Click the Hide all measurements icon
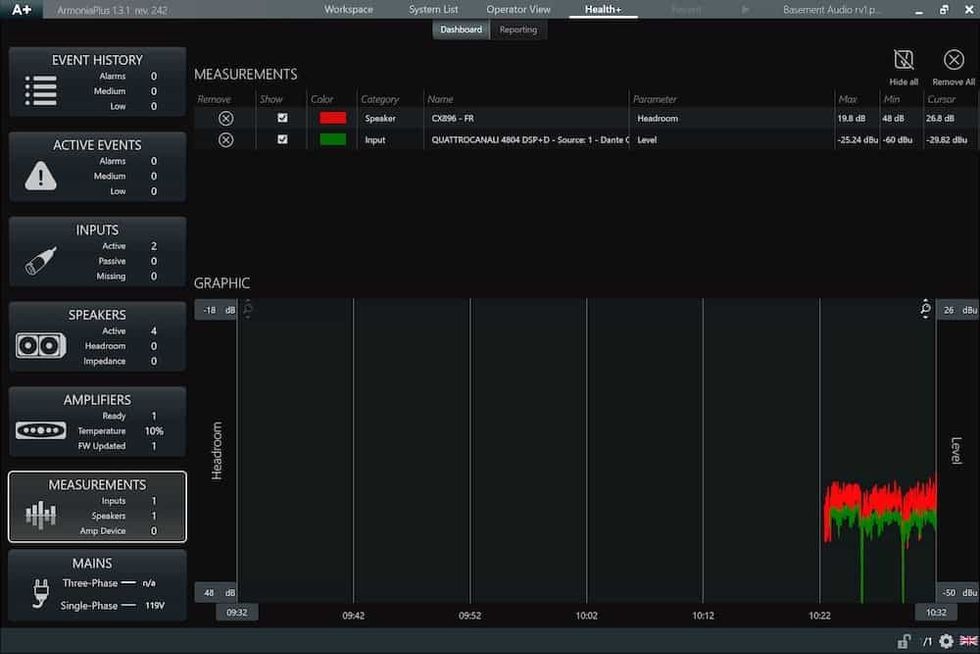 903,61
